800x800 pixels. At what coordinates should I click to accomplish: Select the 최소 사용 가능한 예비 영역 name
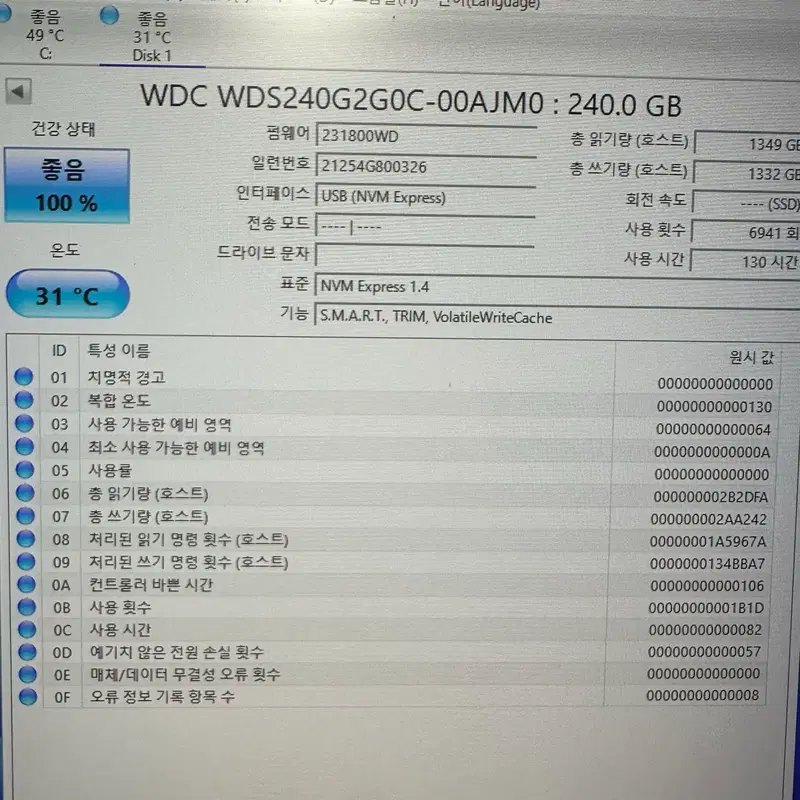click(177, 448)
